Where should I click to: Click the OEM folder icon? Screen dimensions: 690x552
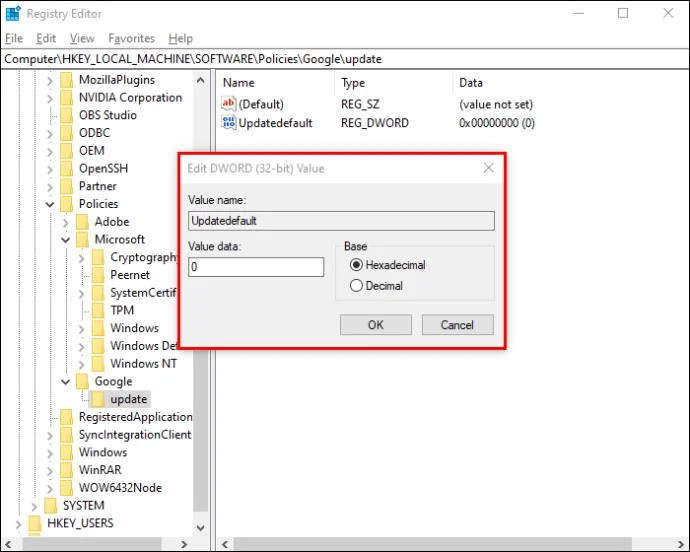point(66,151)
